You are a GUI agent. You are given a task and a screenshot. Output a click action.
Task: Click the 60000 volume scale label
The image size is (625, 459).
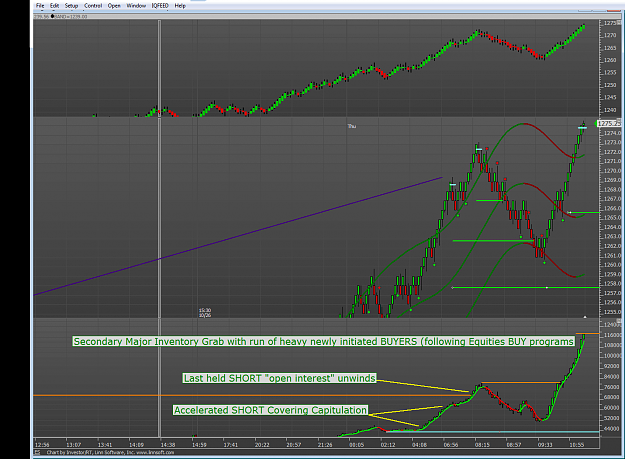coord(612,408)
